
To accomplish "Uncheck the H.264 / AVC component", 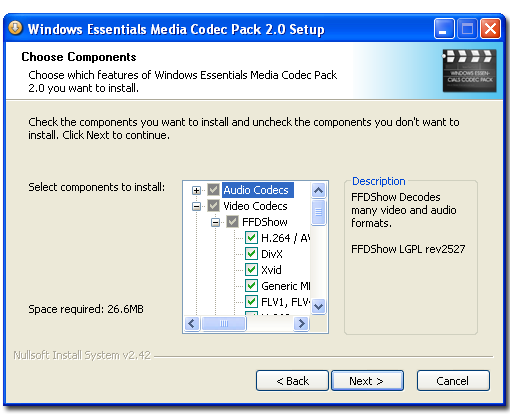I will click(x=251, y=238).
